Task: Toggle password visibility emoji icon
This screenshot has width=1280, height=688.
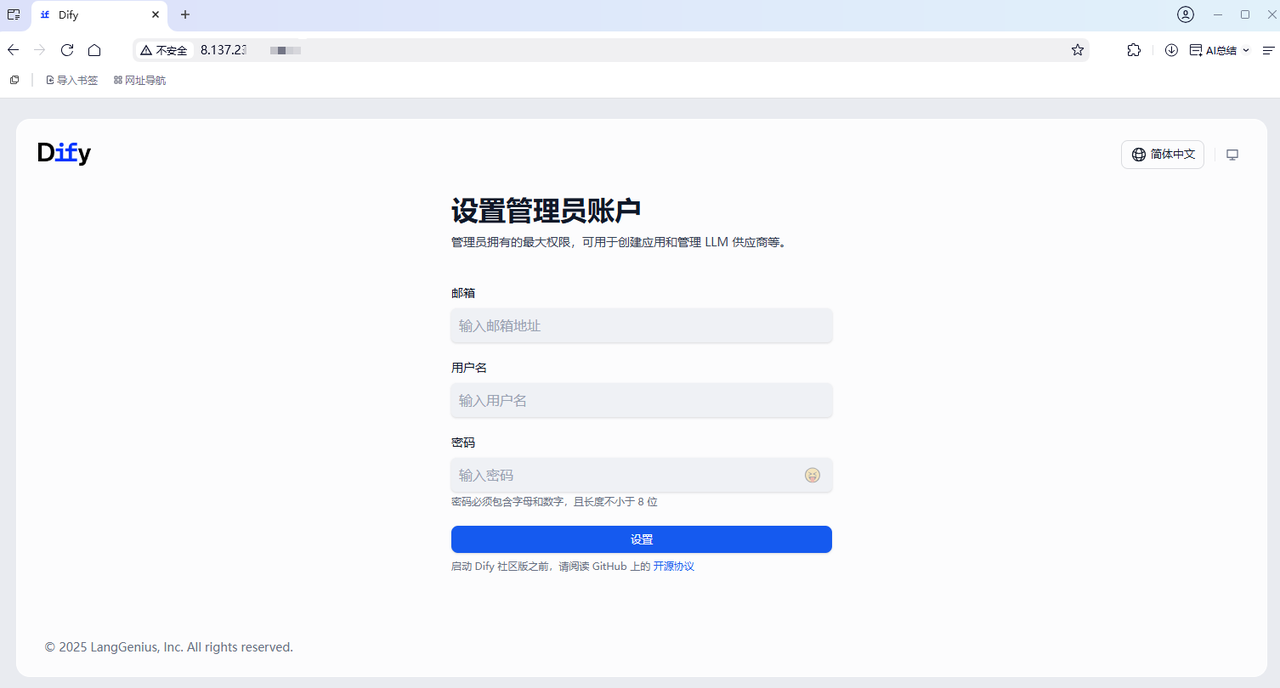Action: coord(812,475)
